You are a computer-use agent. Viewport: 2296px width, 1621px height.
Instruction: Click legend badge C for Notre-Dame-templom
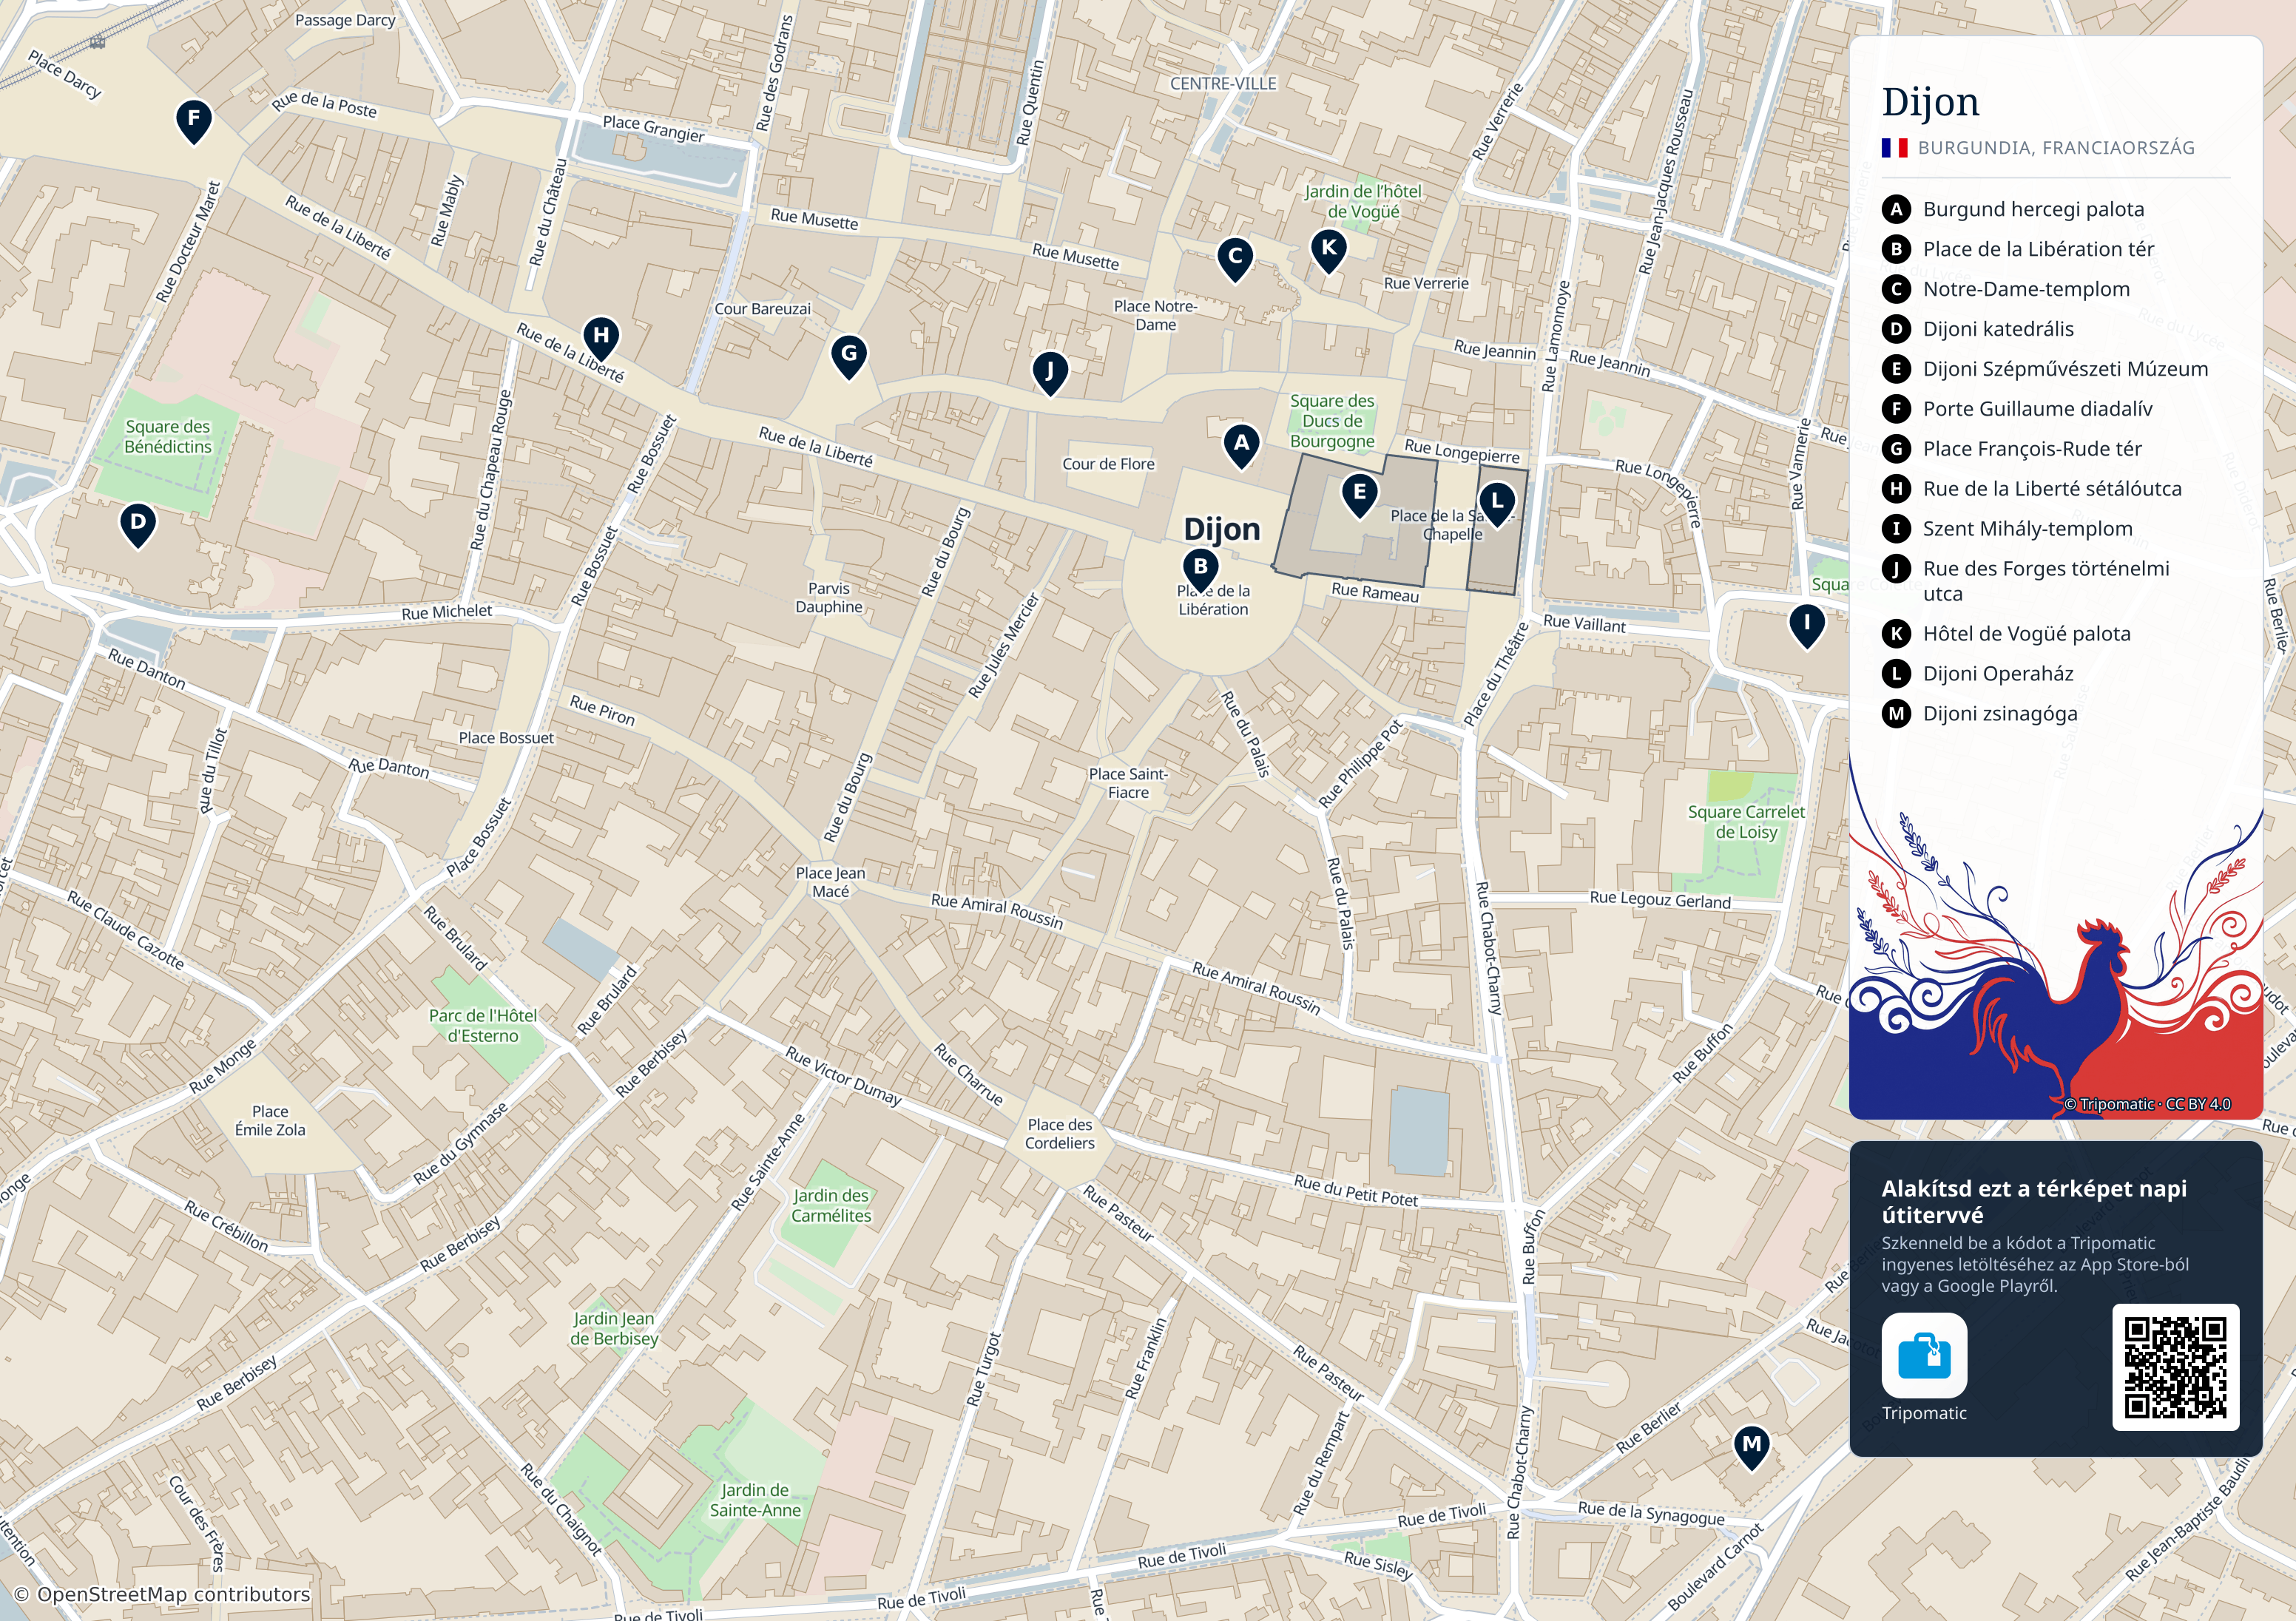(x=1896, y=289)
